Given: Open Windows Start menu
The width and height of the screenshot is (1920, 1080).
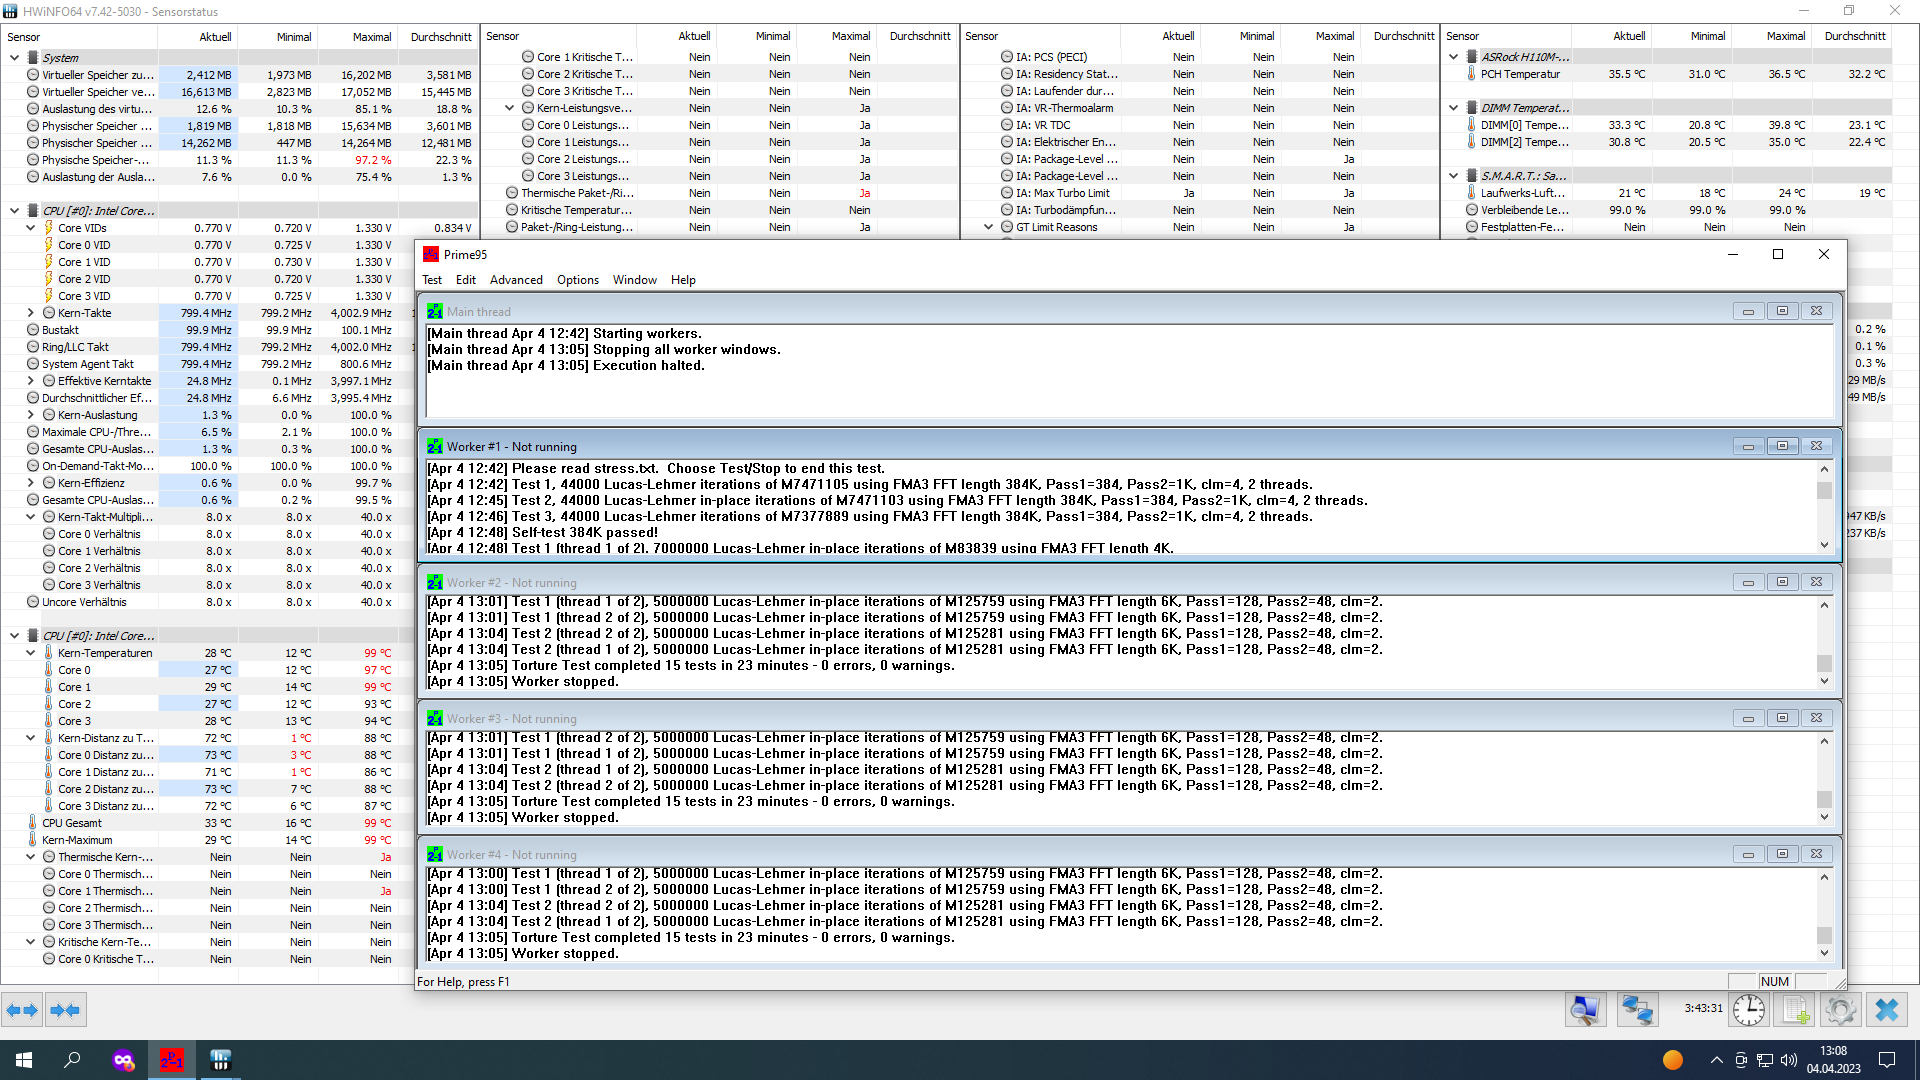Looking at the screenshot, I should (24, 1060).
